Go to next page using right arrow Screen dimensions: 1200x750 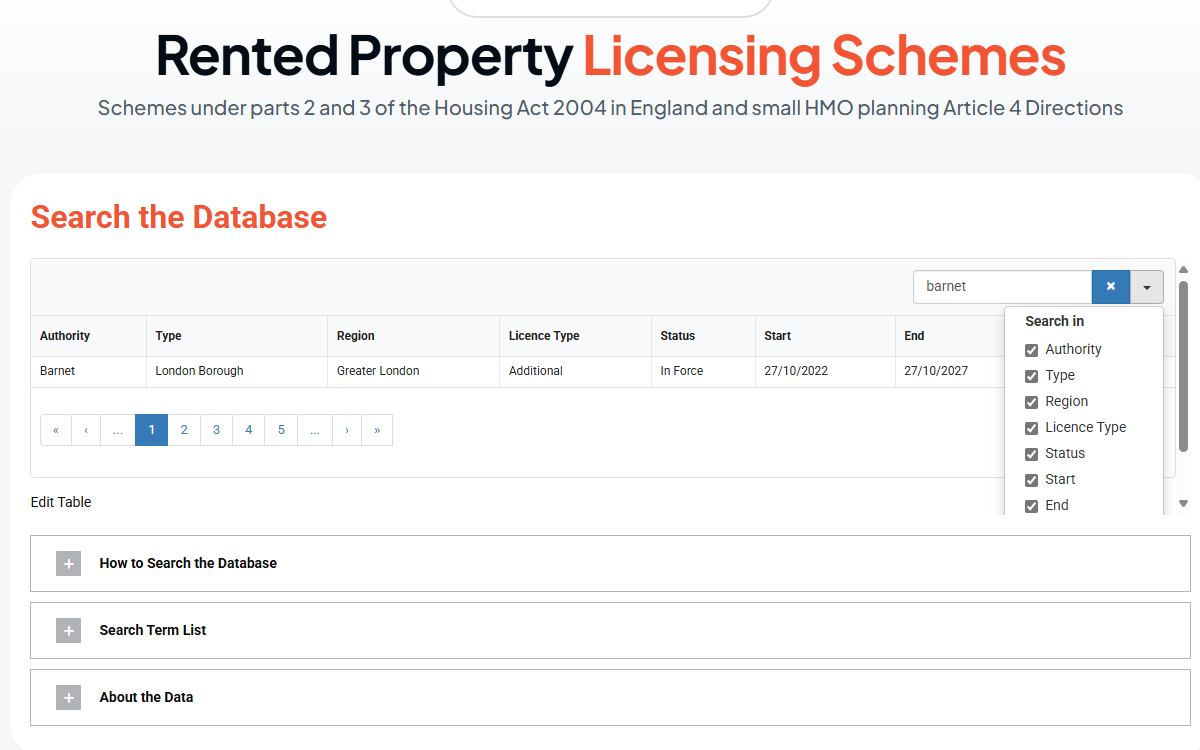tap(346, 430)
